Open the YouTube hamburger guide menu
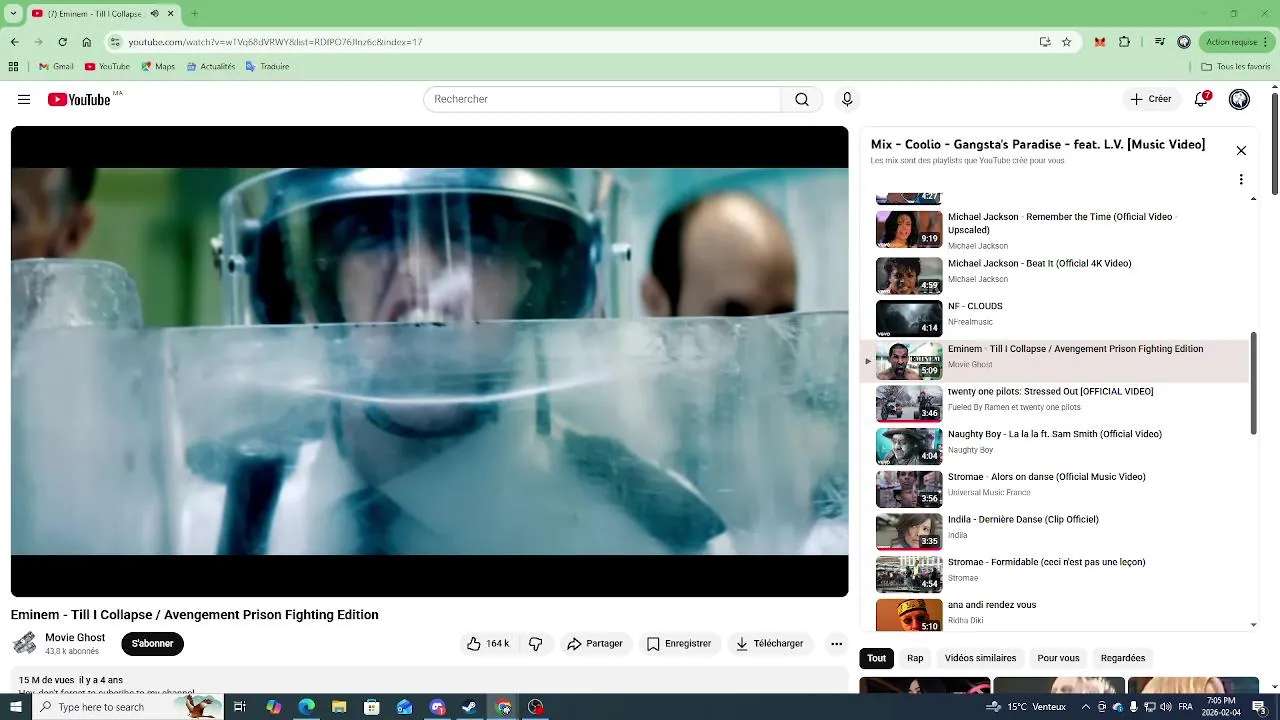Screen dimensions: 1280x720 click(24, 99)
